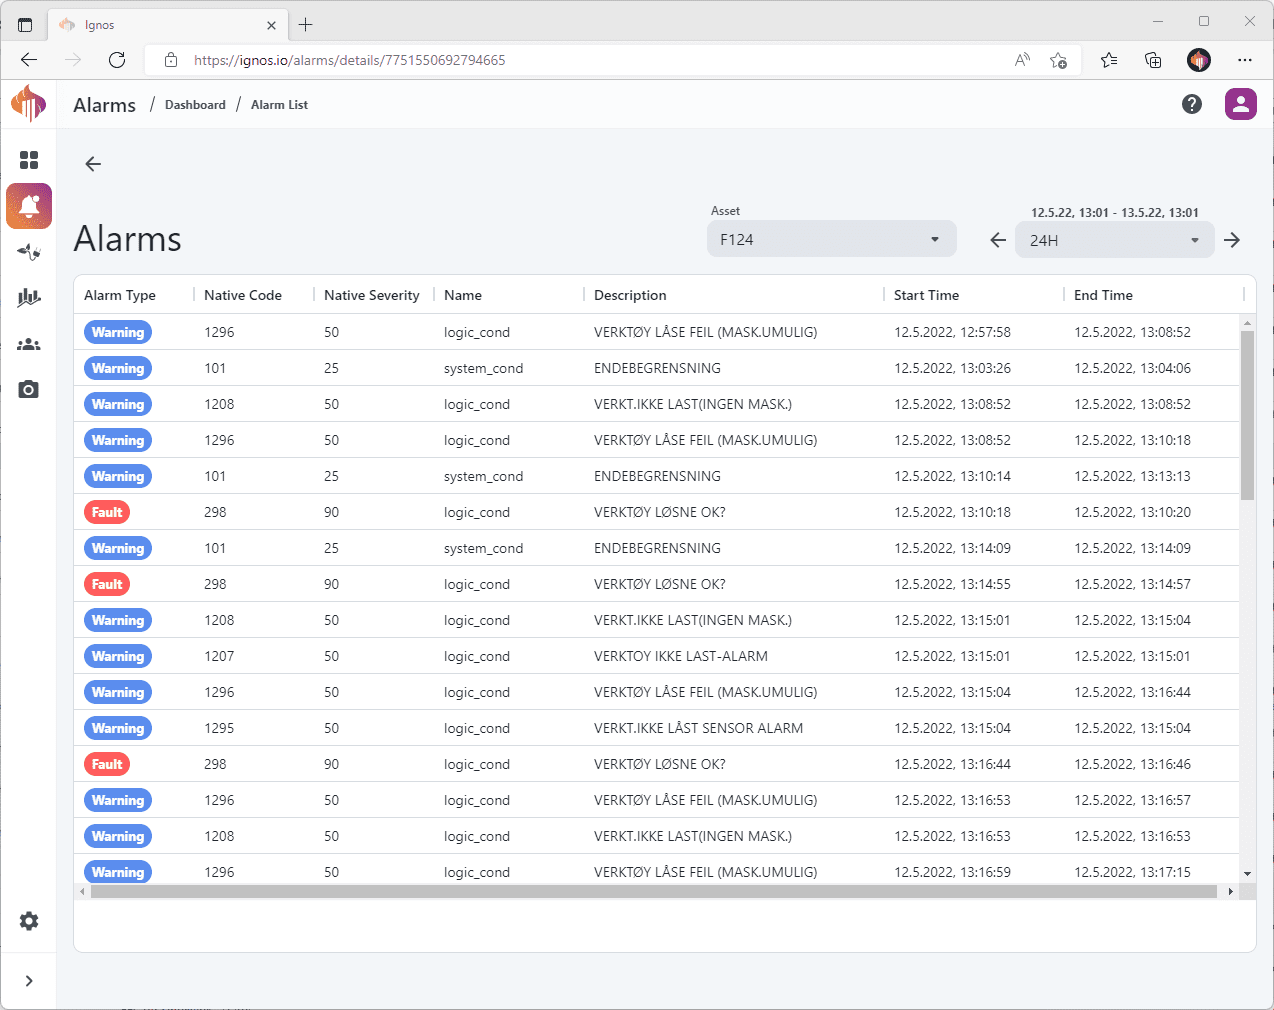Sort by Description column header
The width and height of the screenshot is (1274, 1010).
[630, 295]
